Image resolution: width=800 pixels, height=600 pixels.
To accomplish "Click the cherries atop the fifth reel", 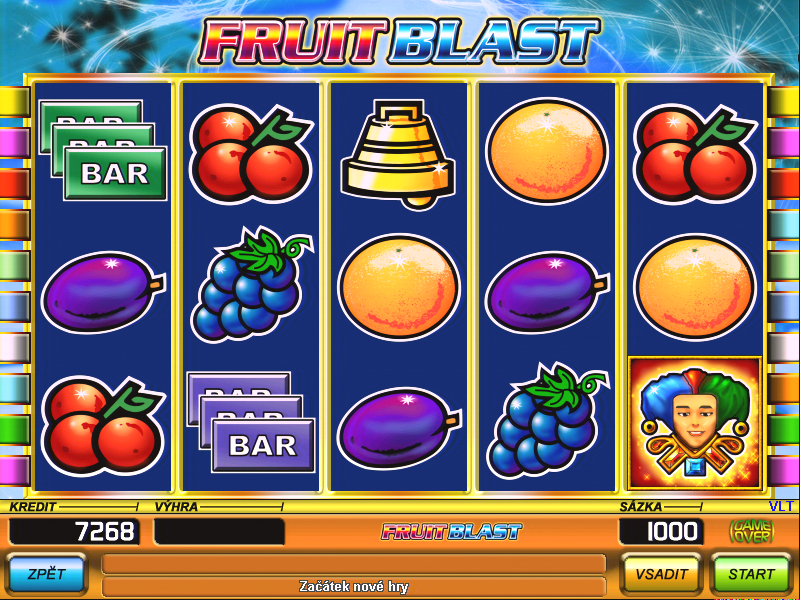I will [x=695, y=154].
